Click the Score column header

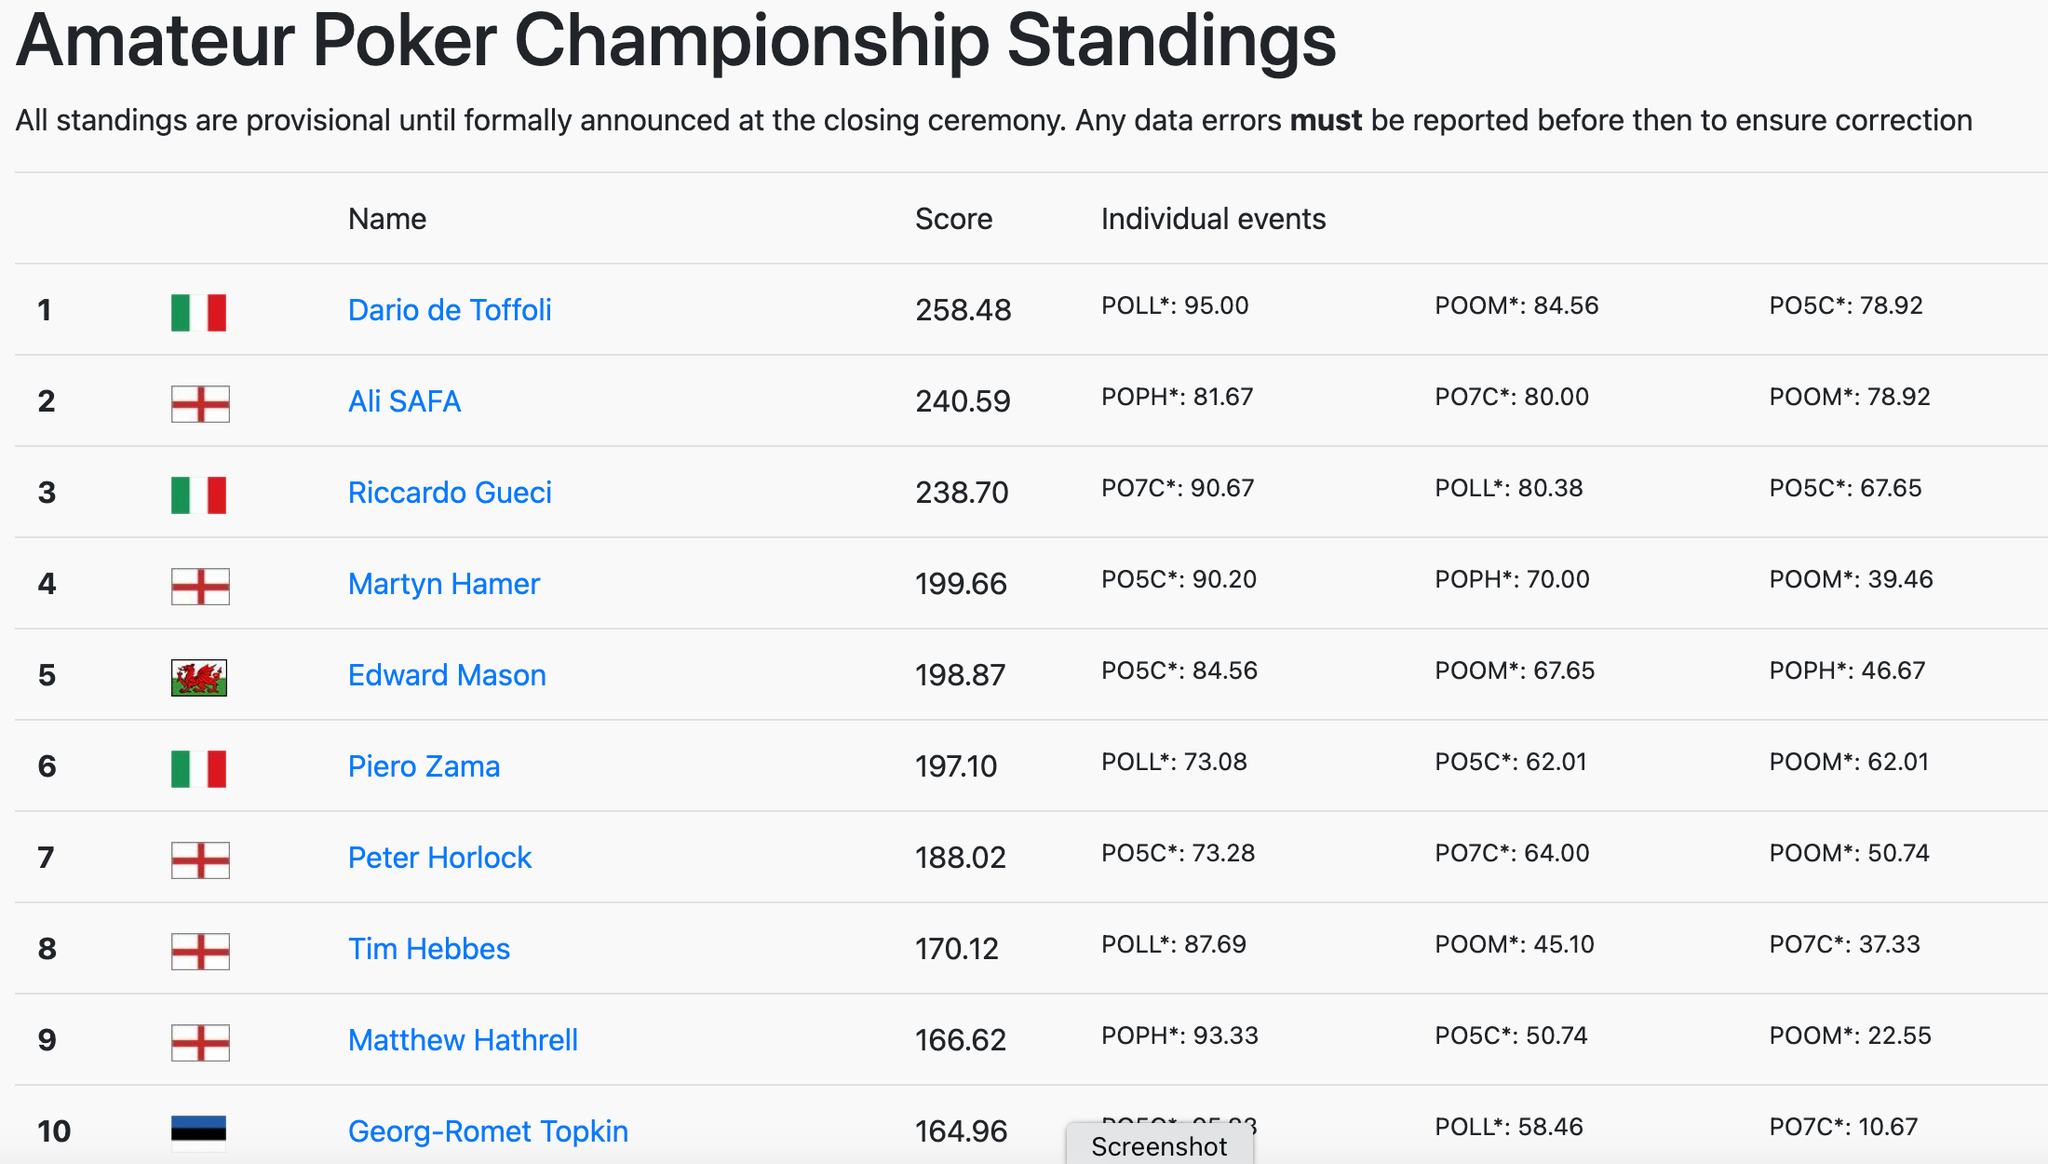953,219
